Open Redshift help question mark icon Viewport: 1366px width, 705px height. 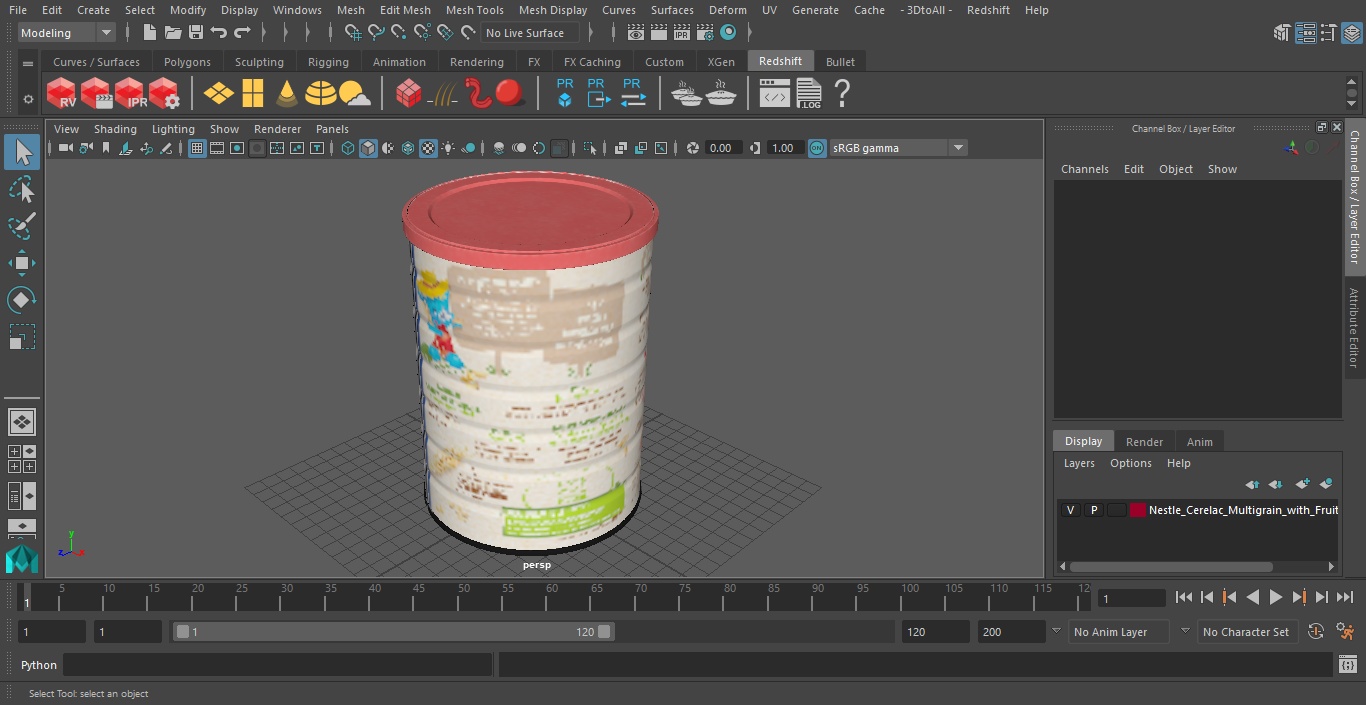(x=842, y=94)
